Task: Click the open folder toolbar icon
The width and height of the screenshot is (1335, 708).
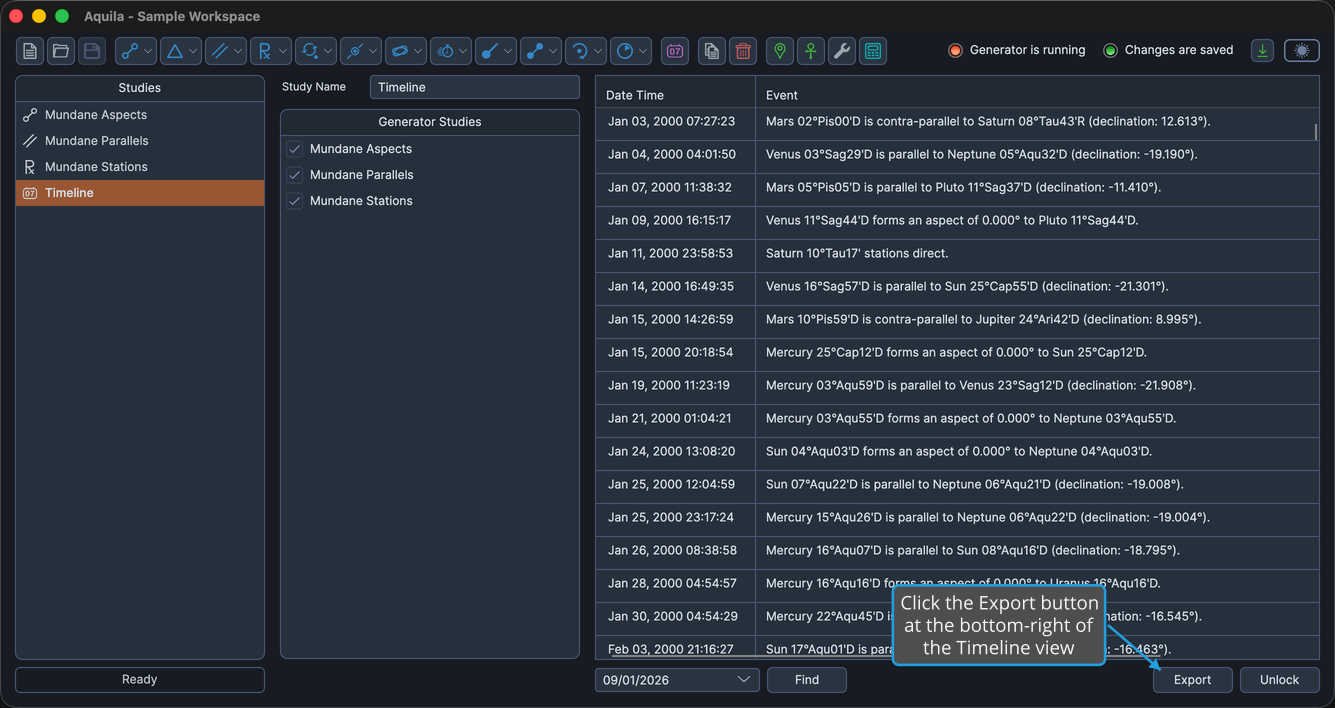Action: coord(61,51)
